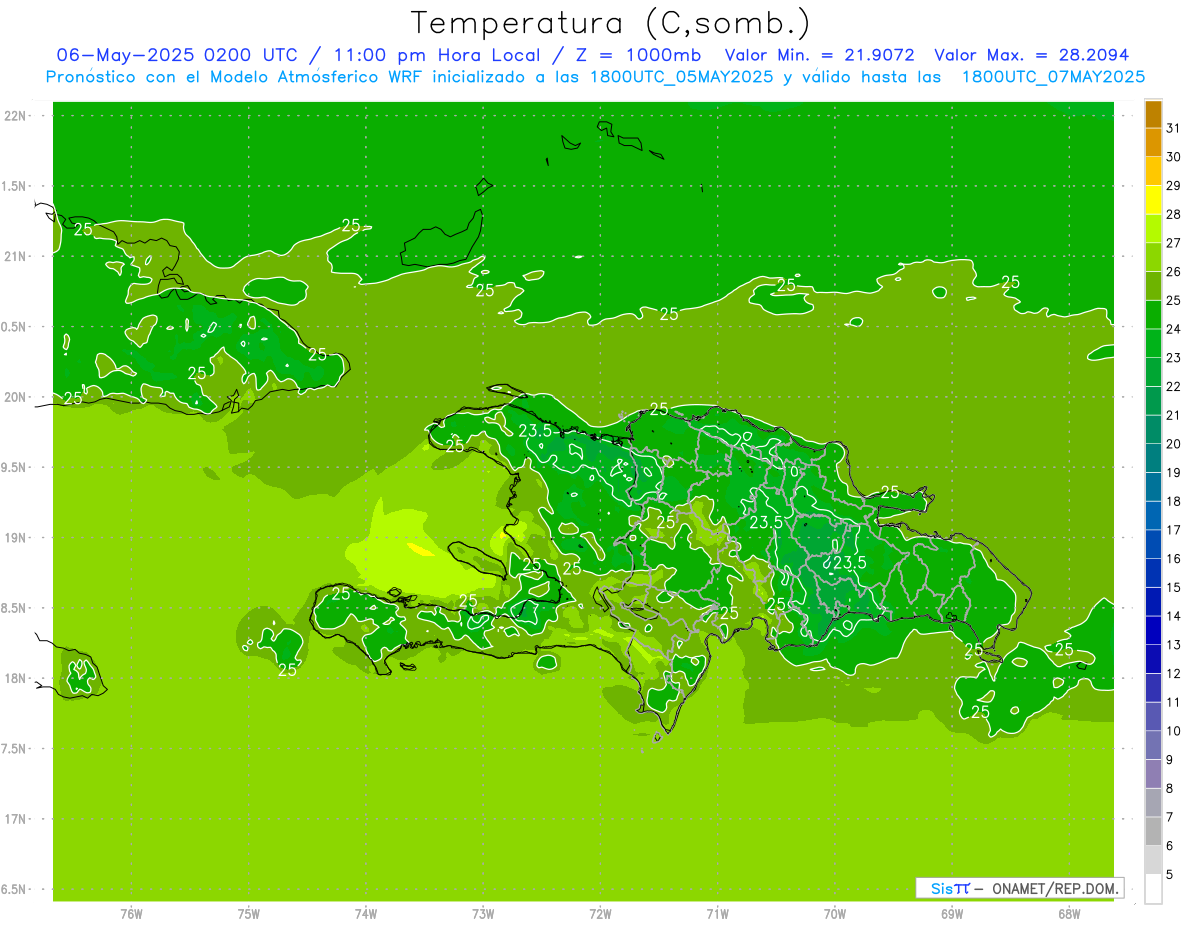Viewport: 1200px width, 927px height.
Task: Click the '74W' longitude axis label
Action: coord(366,913)
